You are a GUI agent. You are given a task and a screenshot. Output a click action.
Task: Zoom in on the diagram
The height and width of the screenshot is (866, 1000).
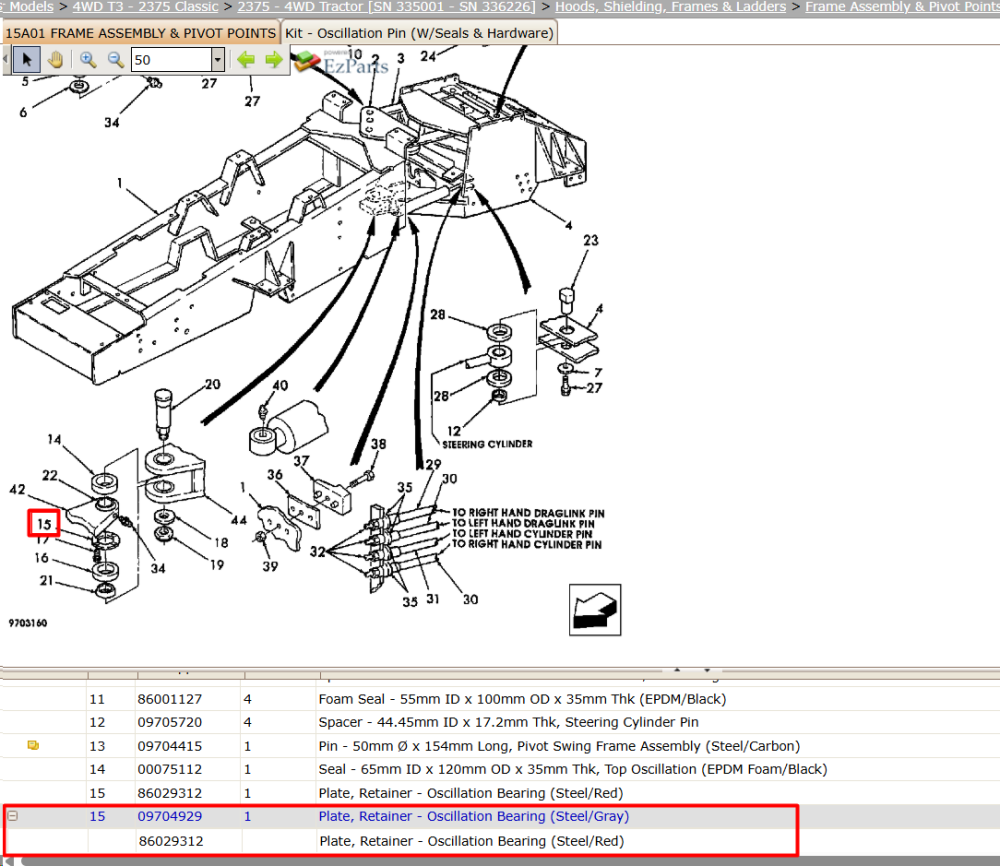(x=88, y=60)
